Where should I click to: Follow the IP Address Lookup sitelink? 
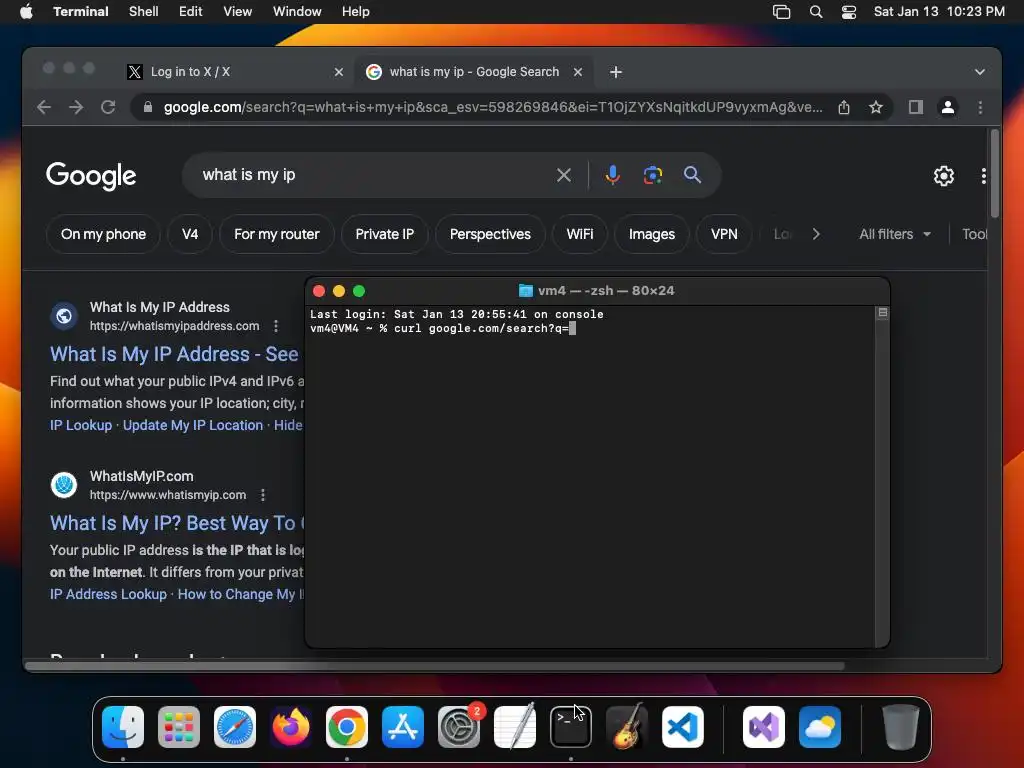108,594
